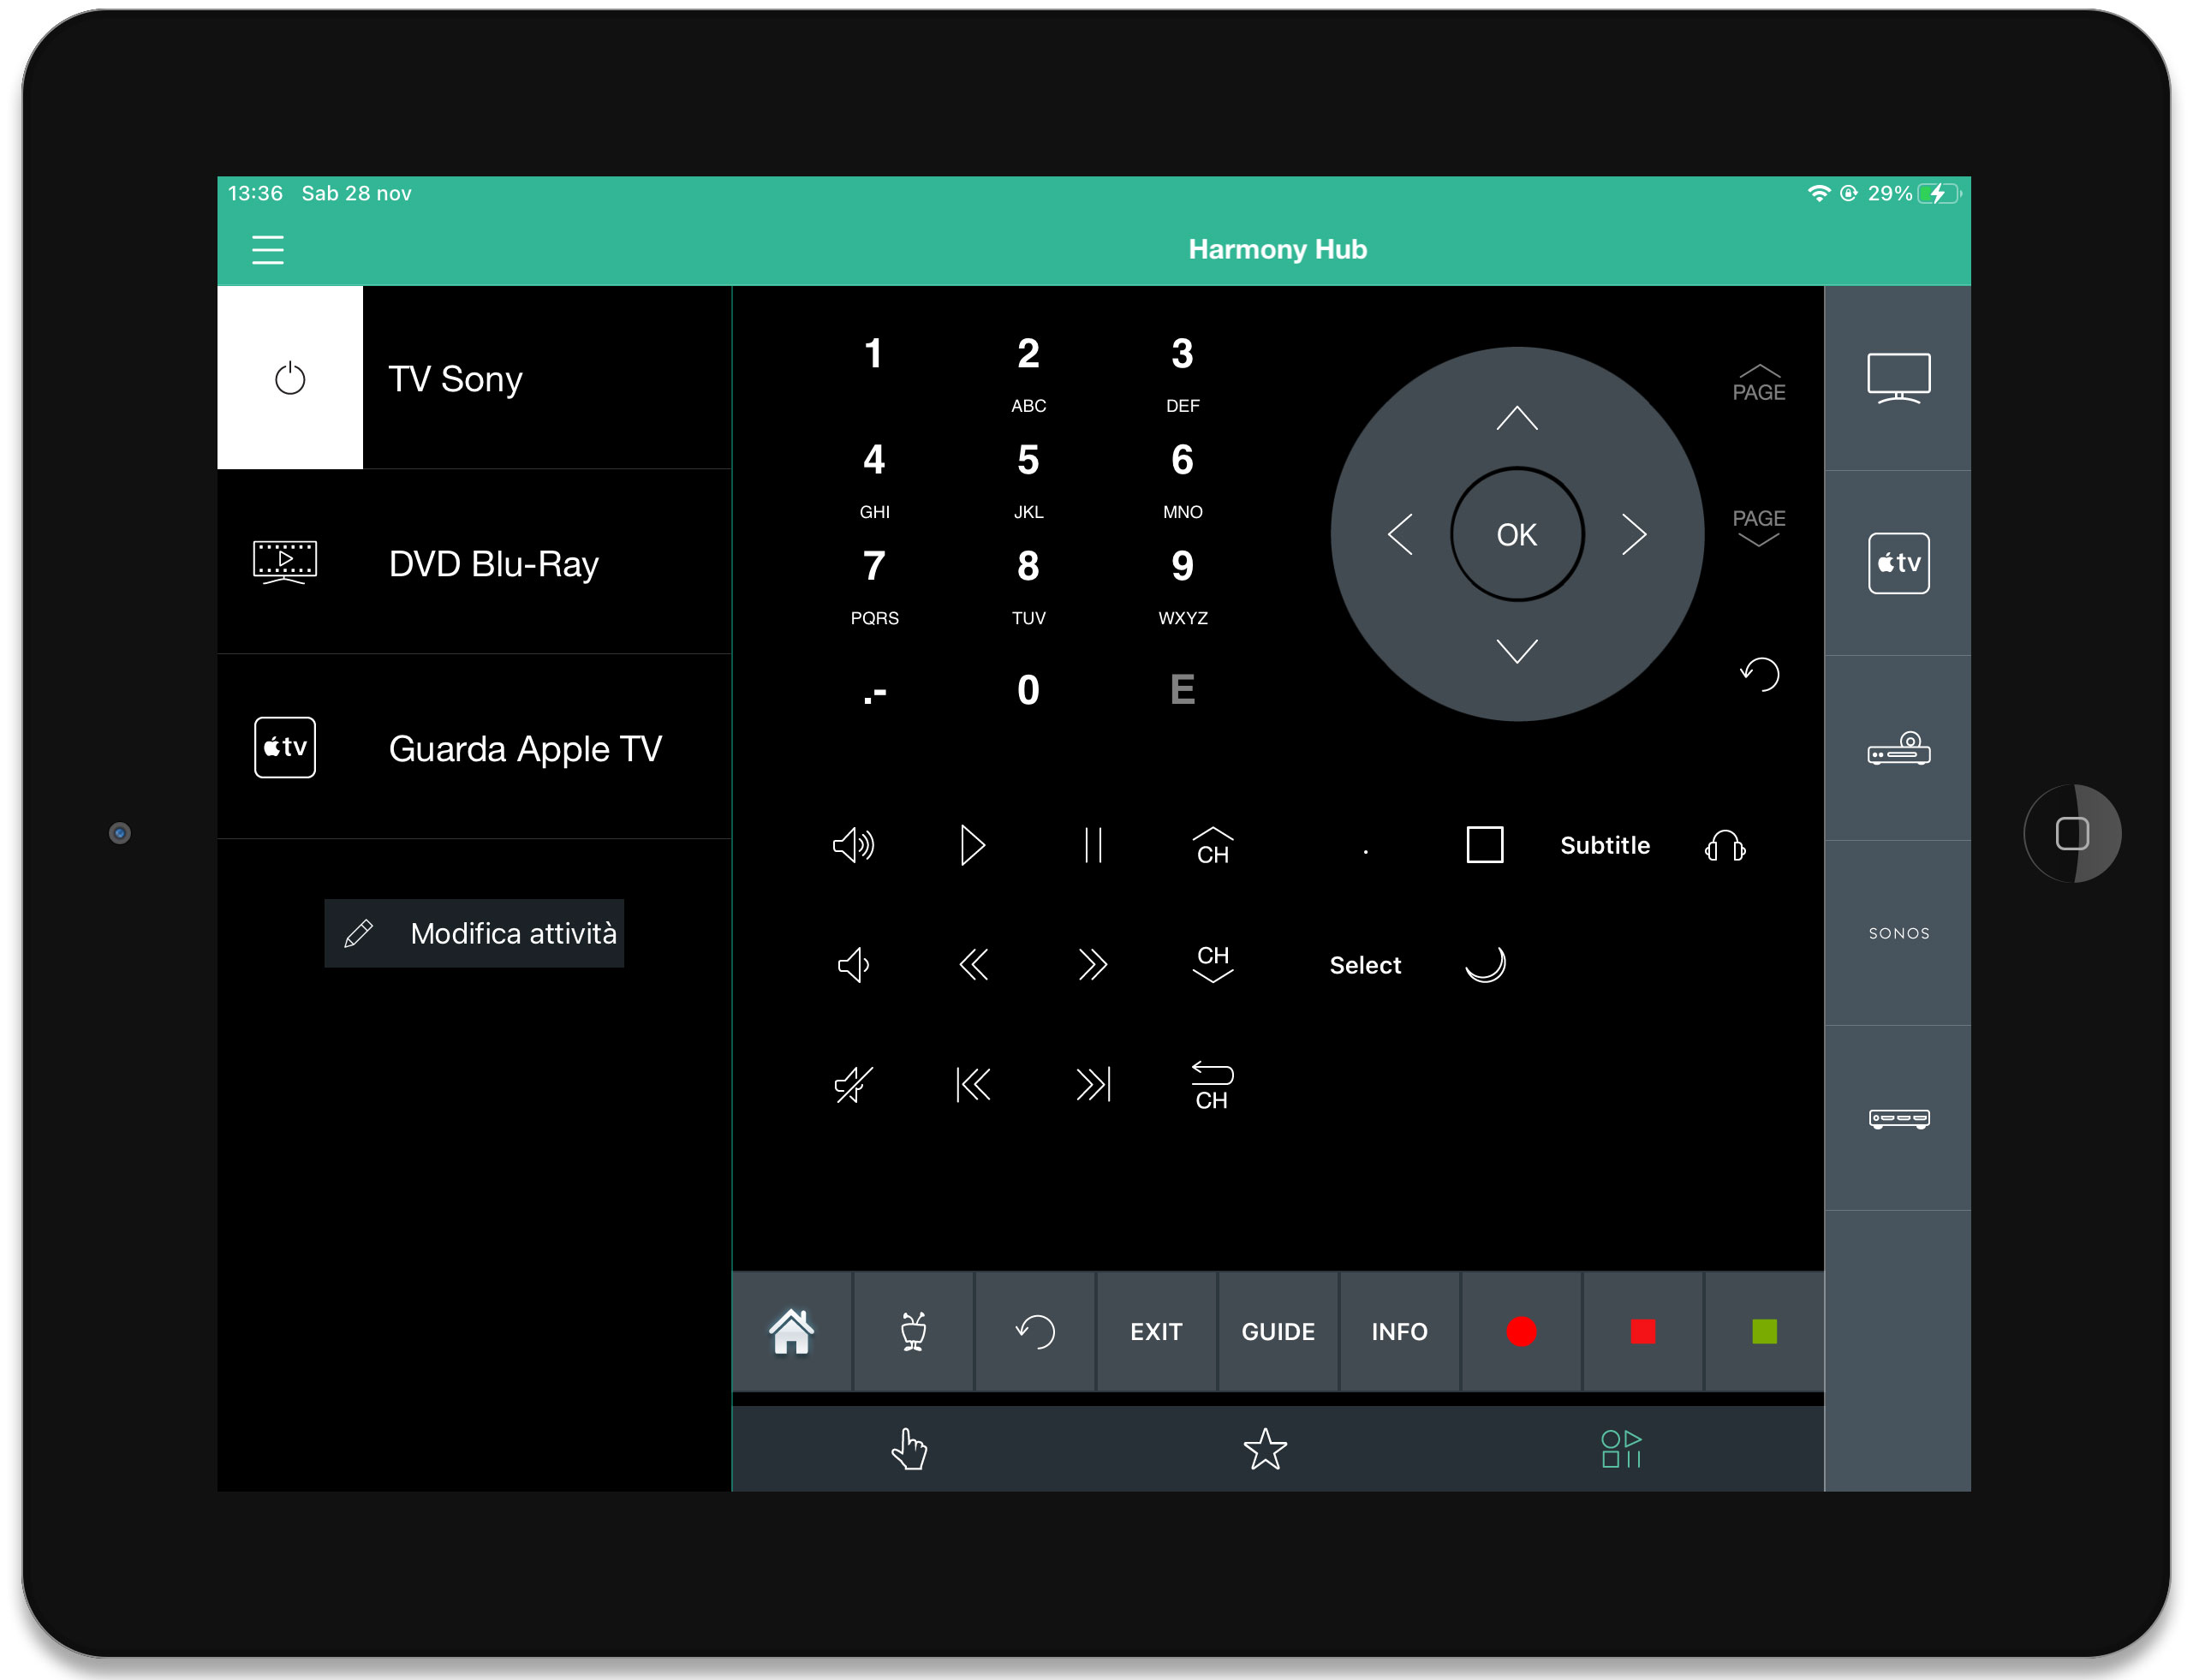Click the red square color button

[x=1642, y=1332]
